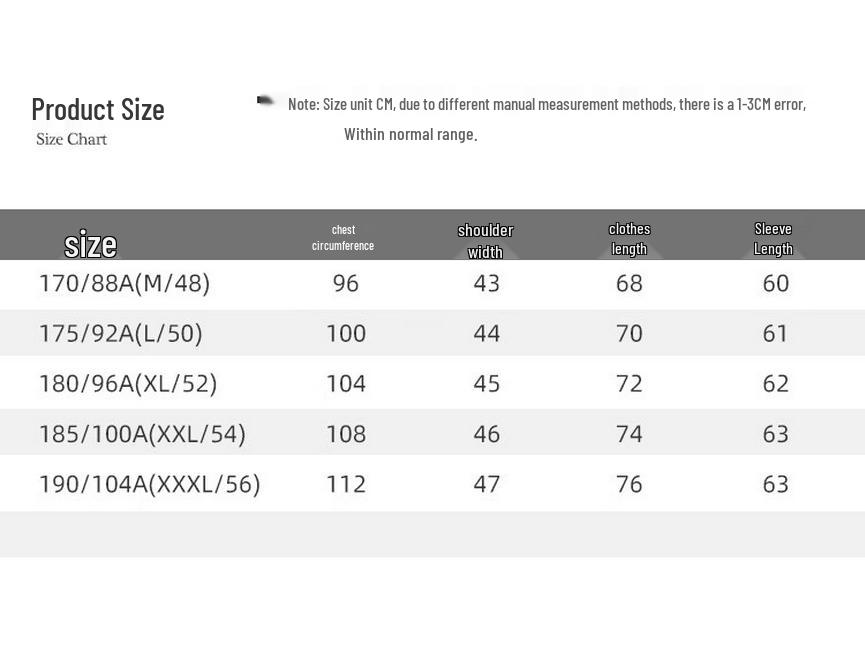This screenshot has height=649, width=865.
Task: Click the dark smudge icon beside the note
Action: [265, 100]
